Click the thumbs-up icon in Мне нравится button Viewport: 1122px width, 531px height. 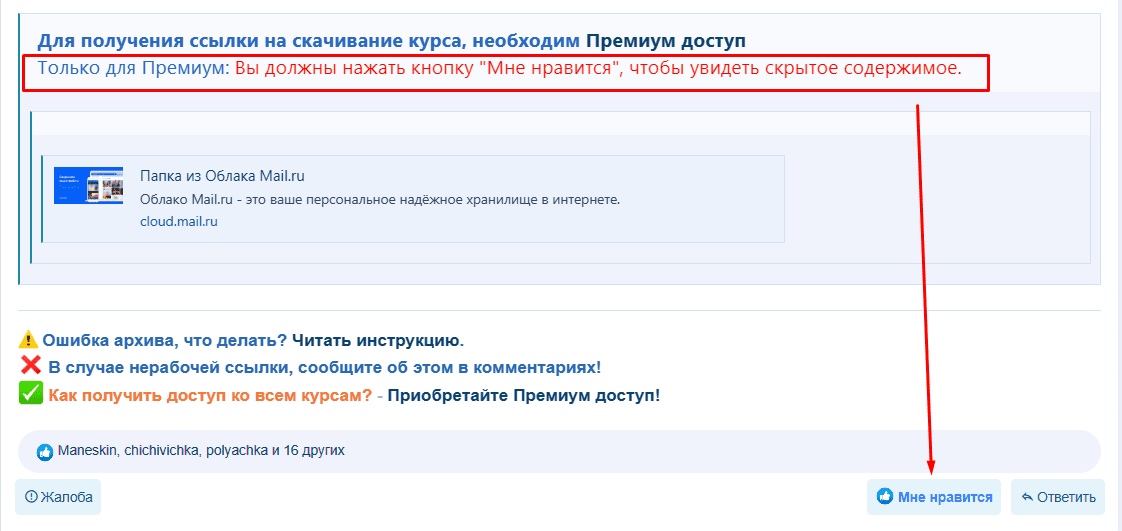pyautogui.click(x=884, y=497)
